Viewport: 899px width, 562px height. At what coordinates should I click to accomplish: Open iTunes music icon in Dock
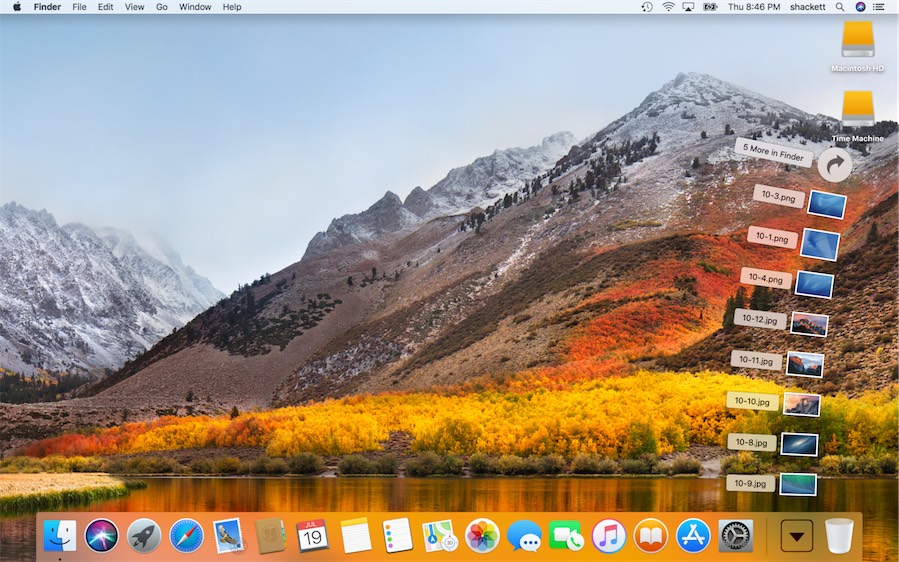(x=608, y=536)
